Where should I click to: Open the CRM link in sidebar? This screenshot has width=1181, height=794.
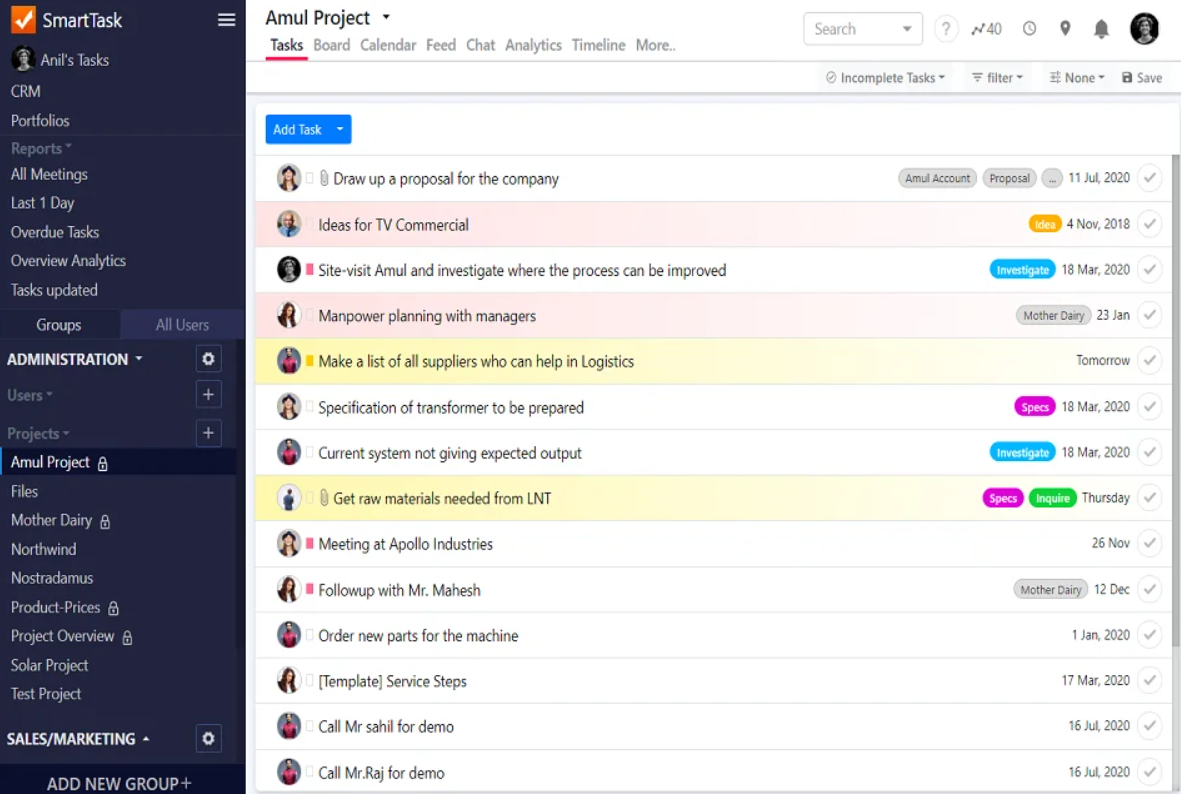coord(26,91)
